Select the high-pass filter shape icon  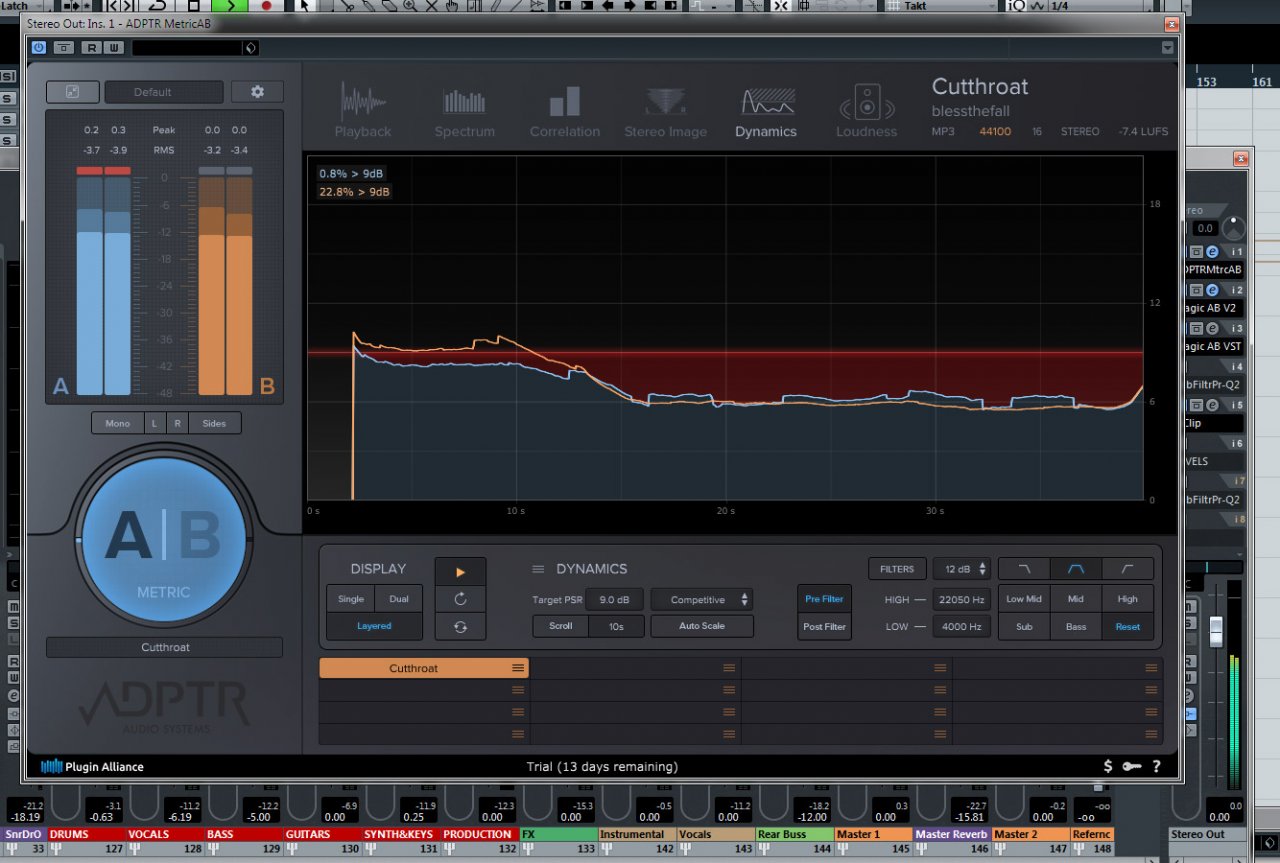[1128, 569]
